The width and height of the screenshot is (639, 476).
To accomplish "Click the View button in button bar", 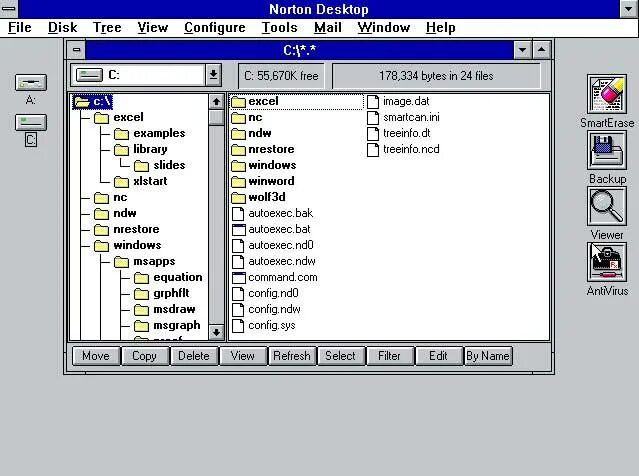I will [x=243, y=356].
